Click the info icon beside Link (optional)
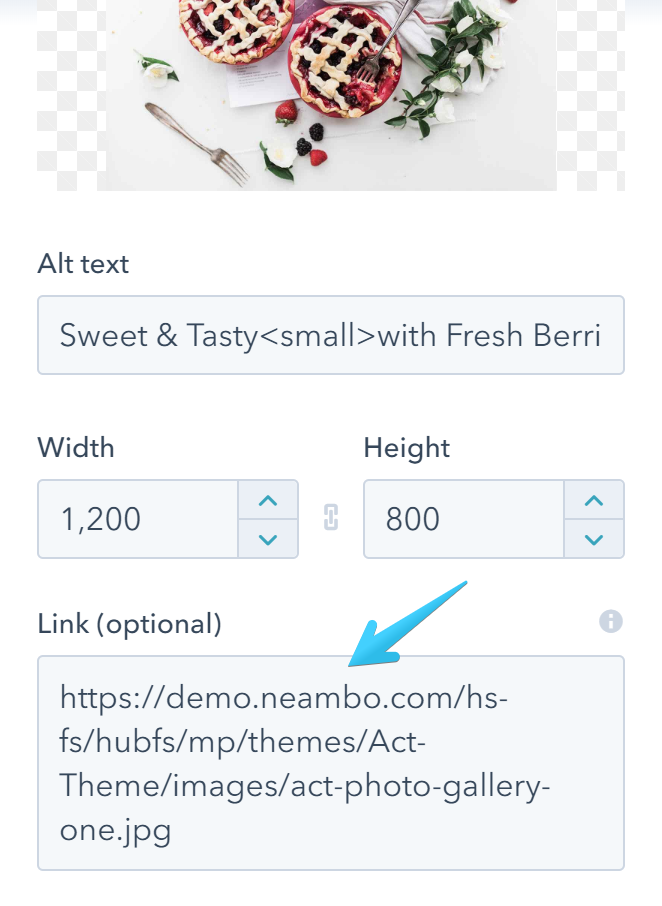The width and height of the screenshot is (662, 906). tap(610, 622)
